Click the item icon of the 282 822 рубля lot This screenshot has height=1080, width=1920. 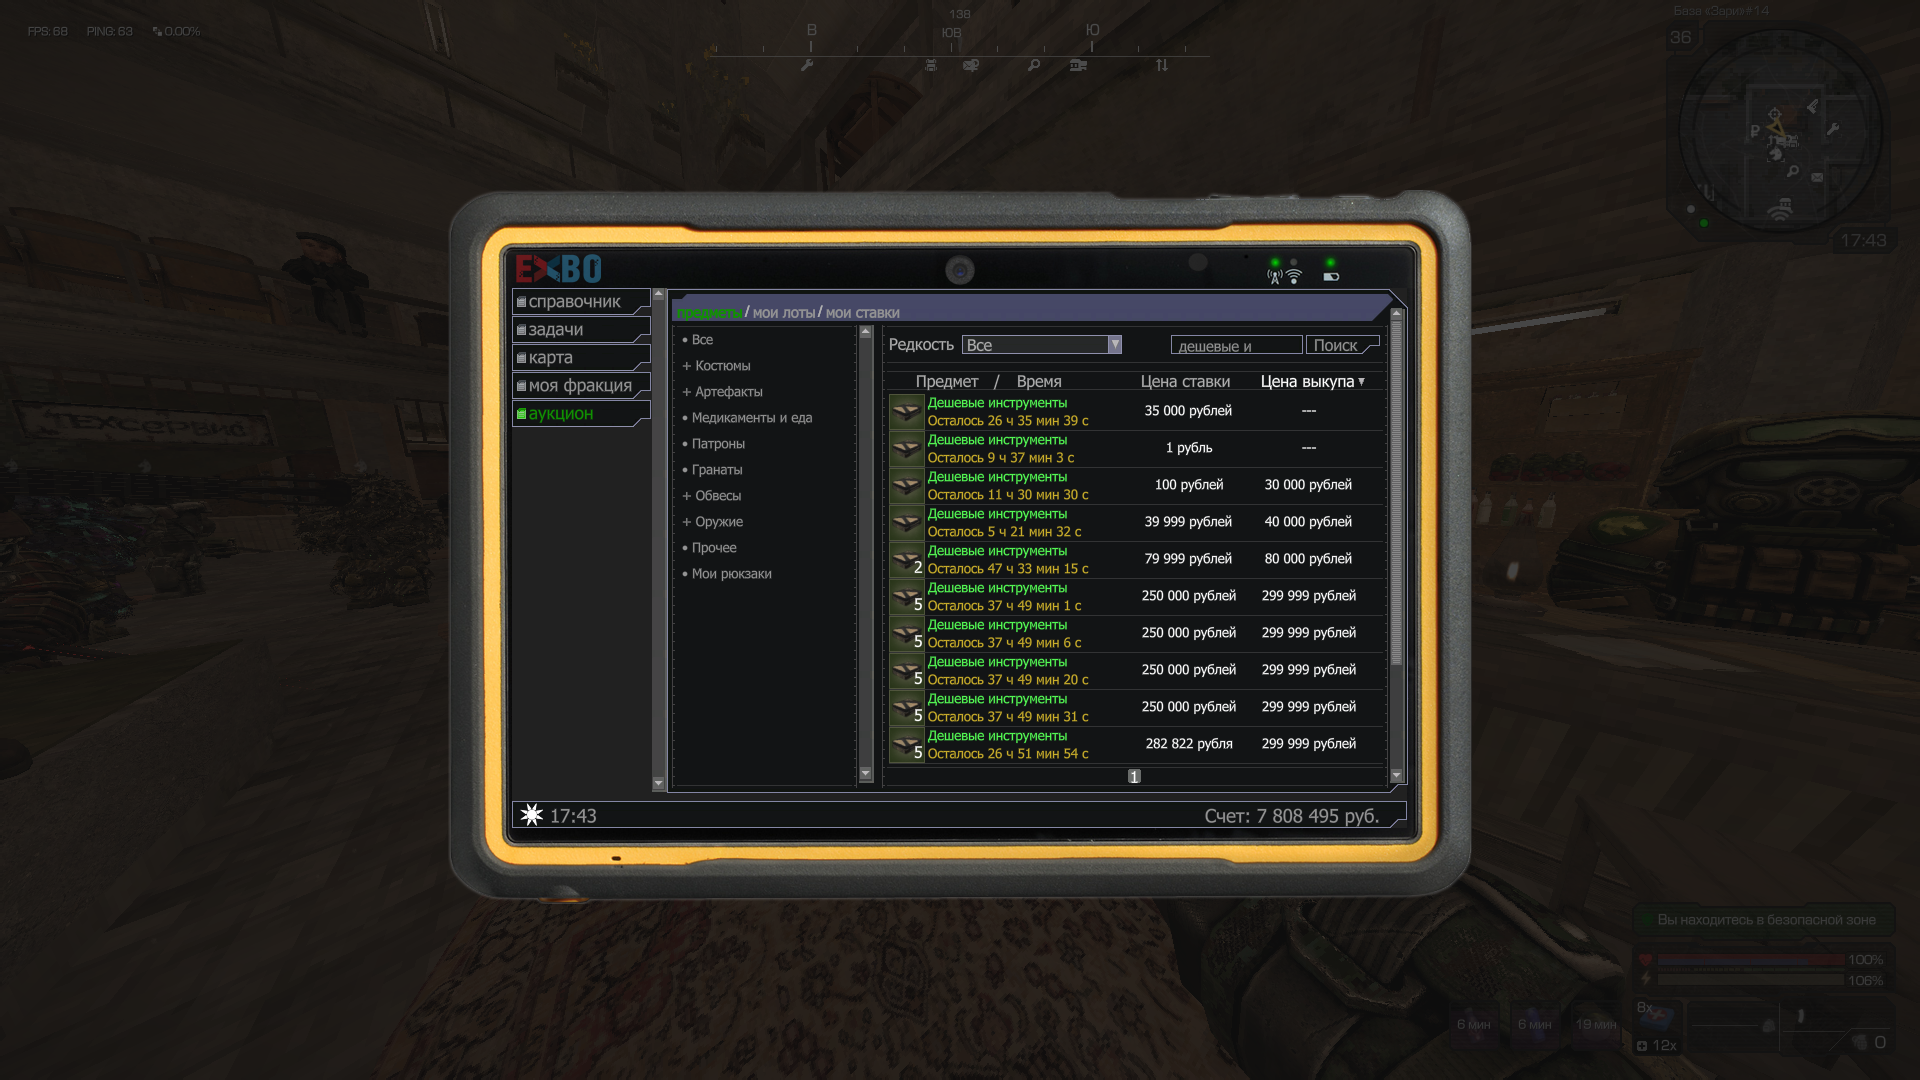tap(906, 745)
